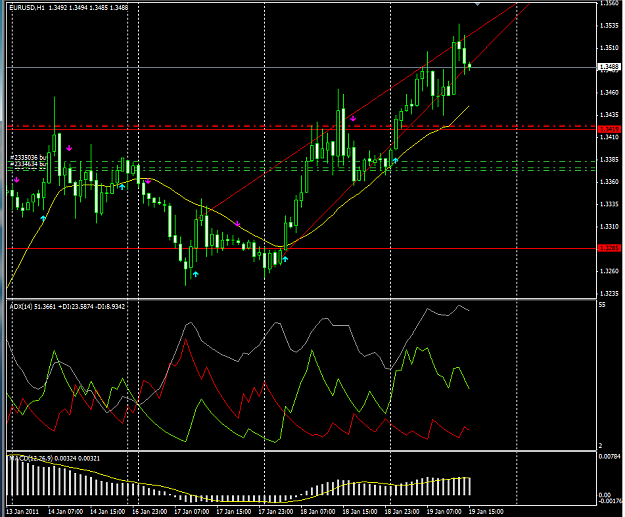The height and width of the screenshot is (517, 625).
Task: Click the #2335036 buy order label
Action: coord(28,158)
